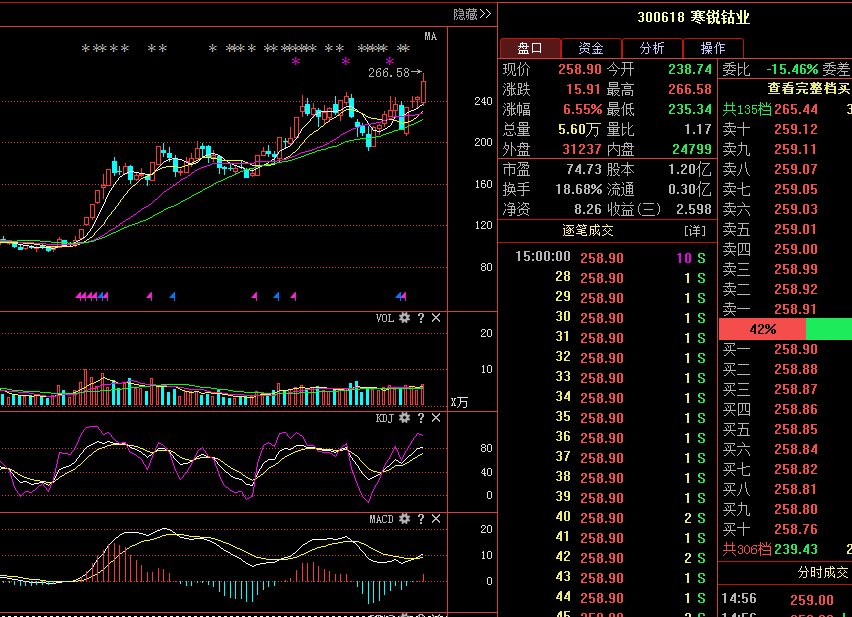Switch to the 盘口 tab
The width and height of the screenshot is (852, 617).
point(529,48)
